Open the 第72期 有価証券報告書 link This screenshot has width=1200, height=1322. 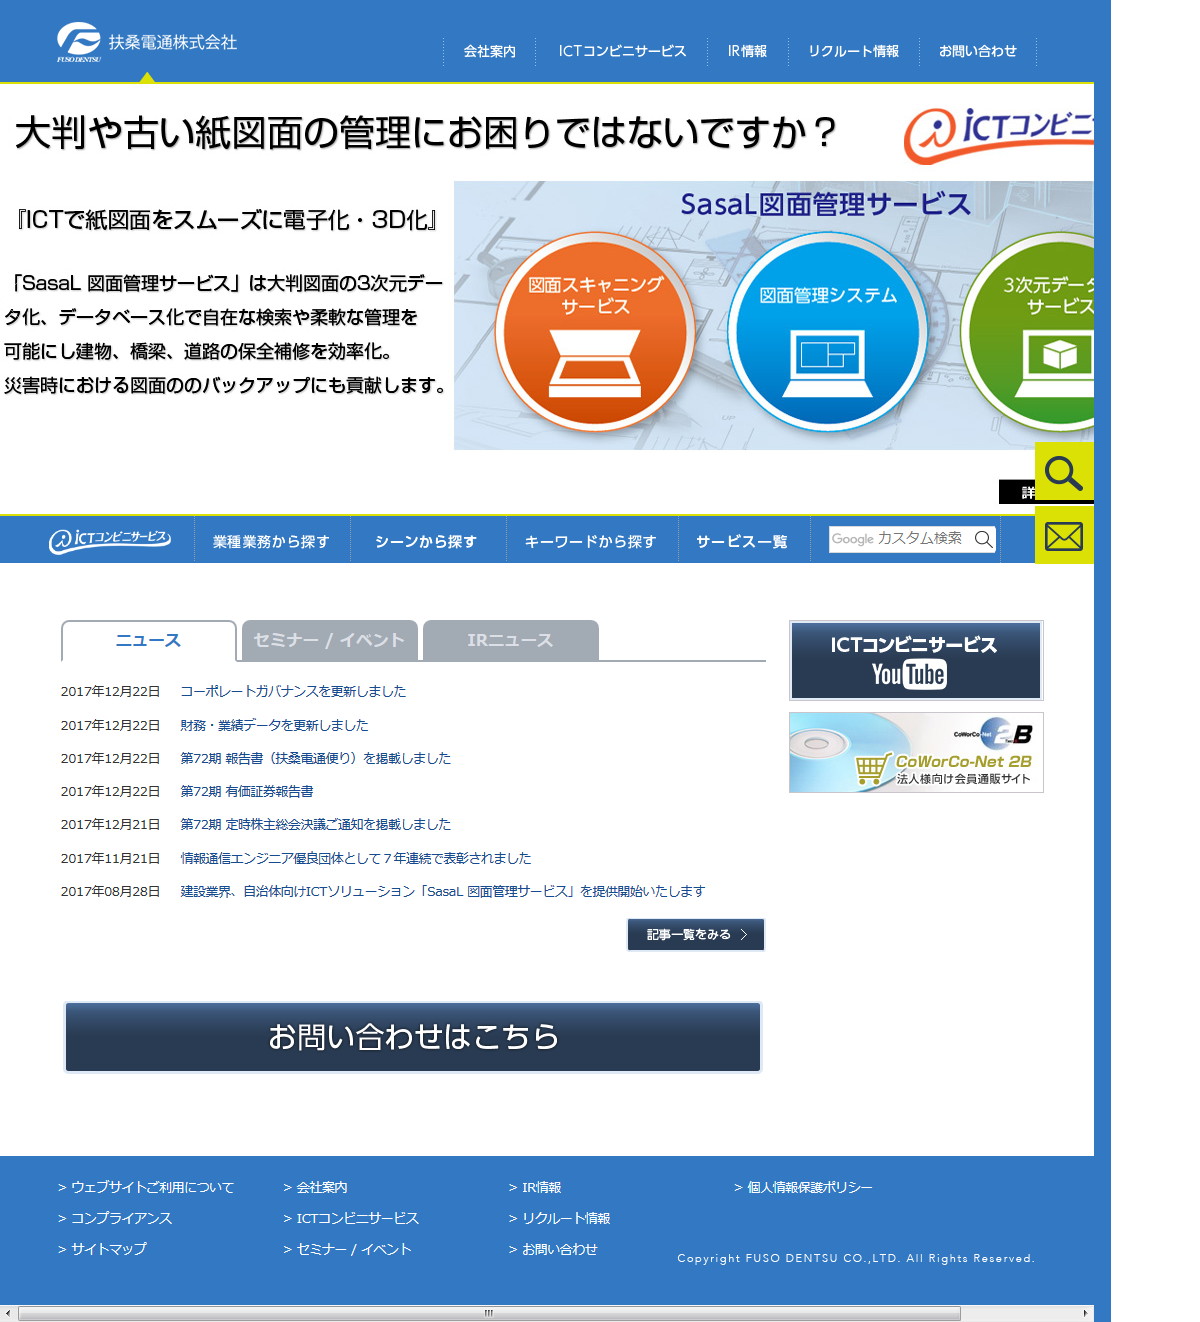pyautogui.click(x=246, y=791)
